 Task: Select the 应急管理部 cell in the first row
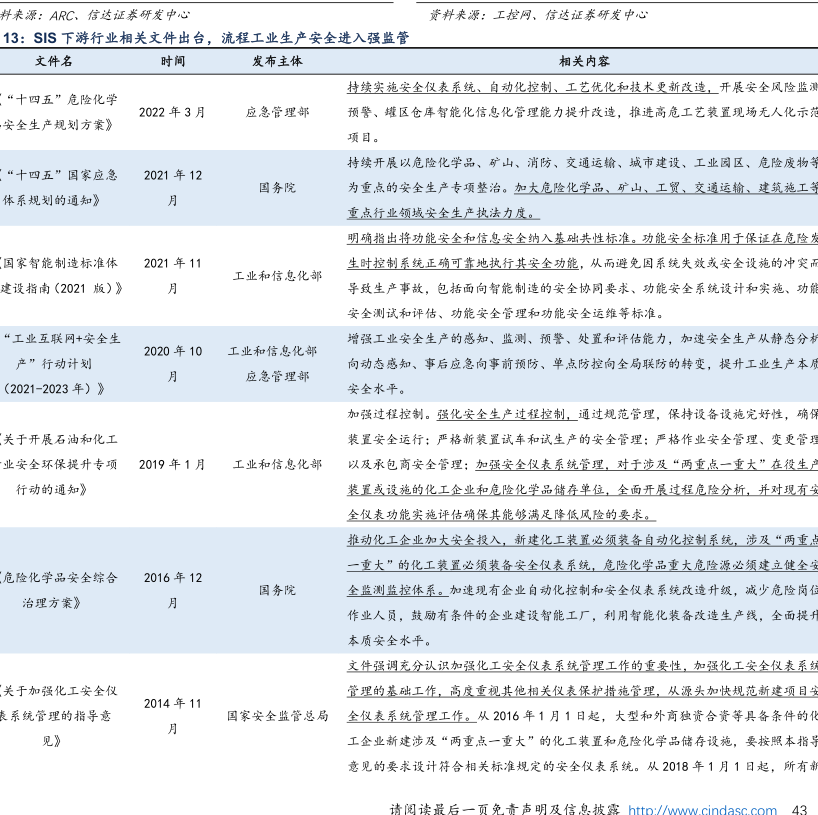(x=277, y=112)
